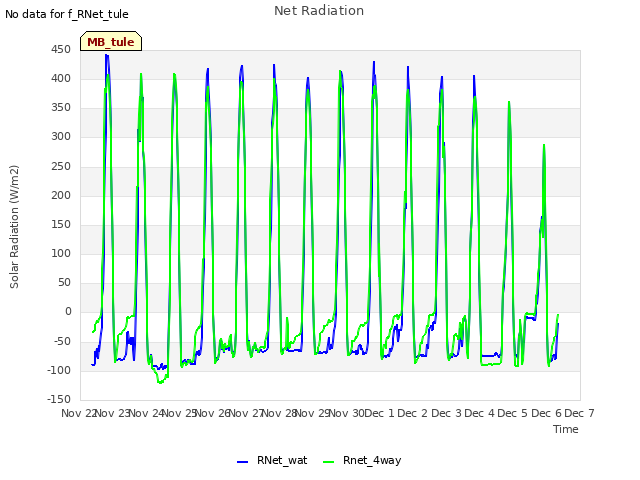Click the Dec 2 x-axis date label
This screenshot has height=480, width=640.
coord(413,413)
